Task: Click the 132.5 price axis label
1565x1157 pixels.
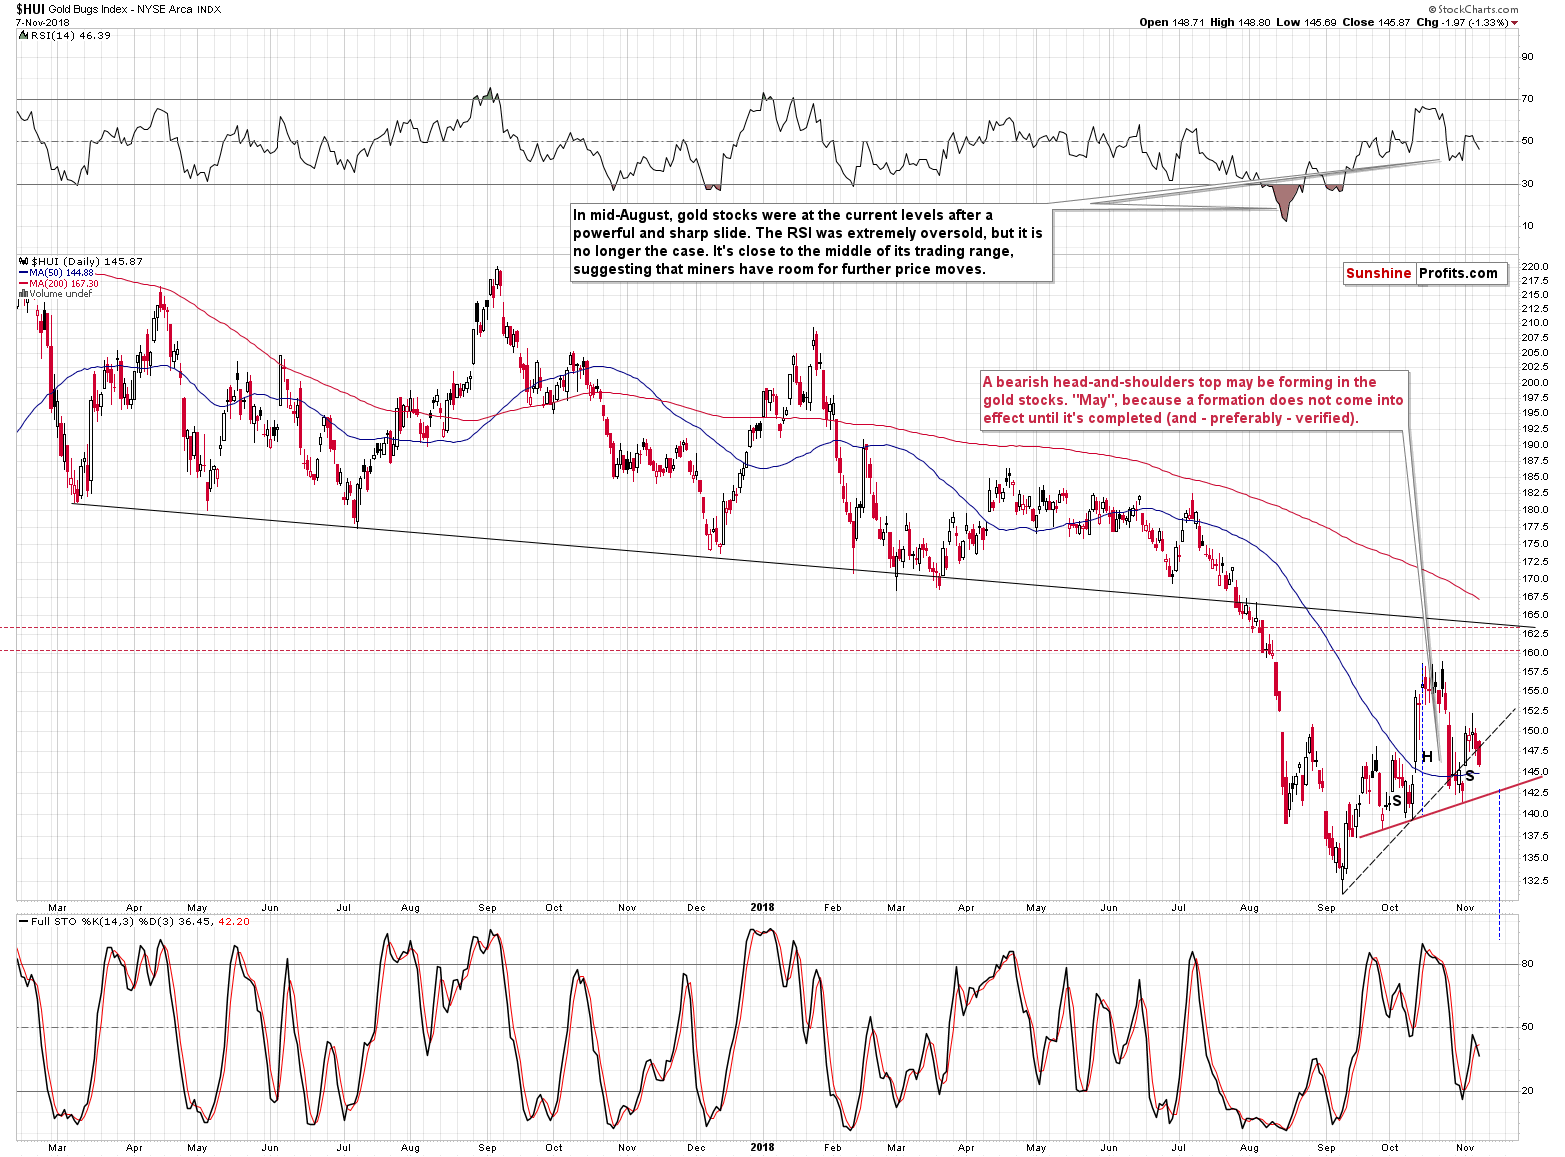Action: pyautogui.click(x=1535, y=881)
